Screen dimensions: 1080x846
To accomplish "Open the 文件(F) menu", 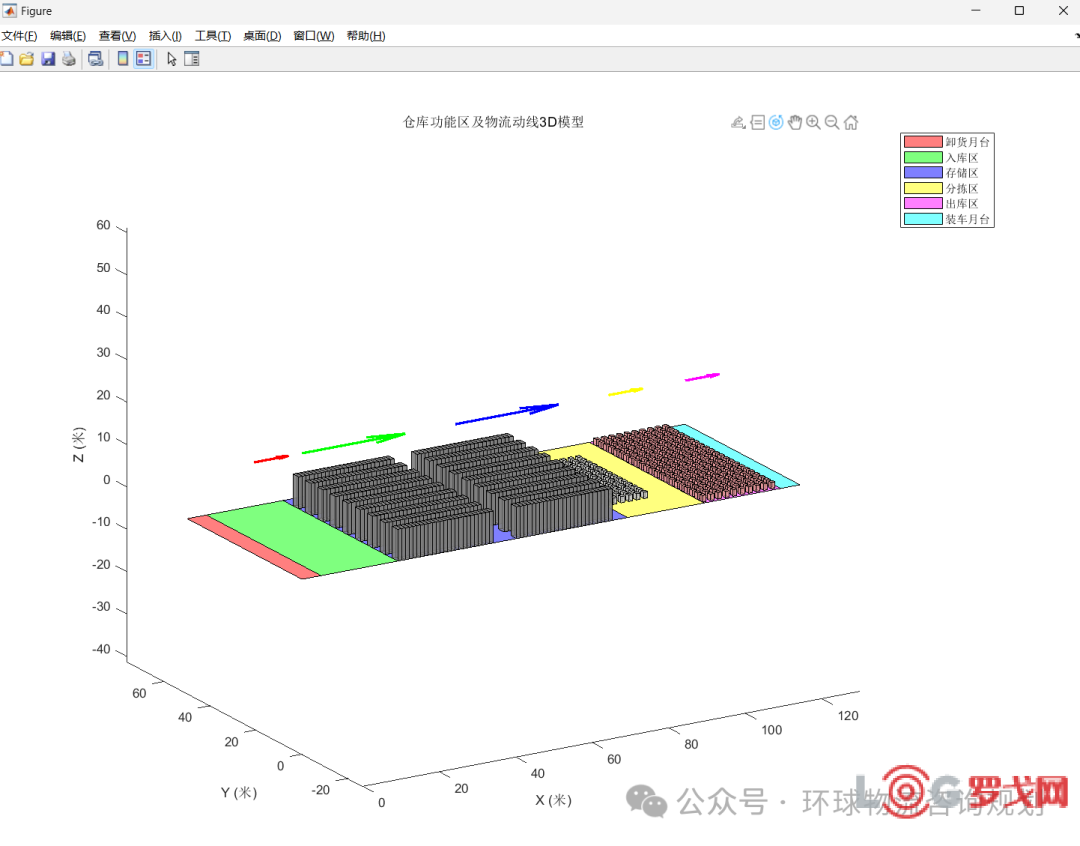I will pos(19,36).
